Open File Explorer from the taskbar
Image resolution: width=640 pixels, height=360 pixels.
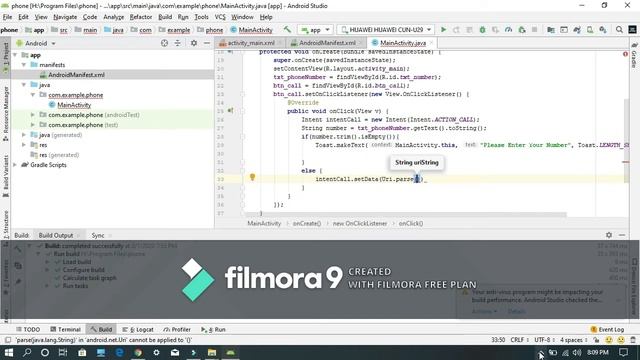pos(212,352)
